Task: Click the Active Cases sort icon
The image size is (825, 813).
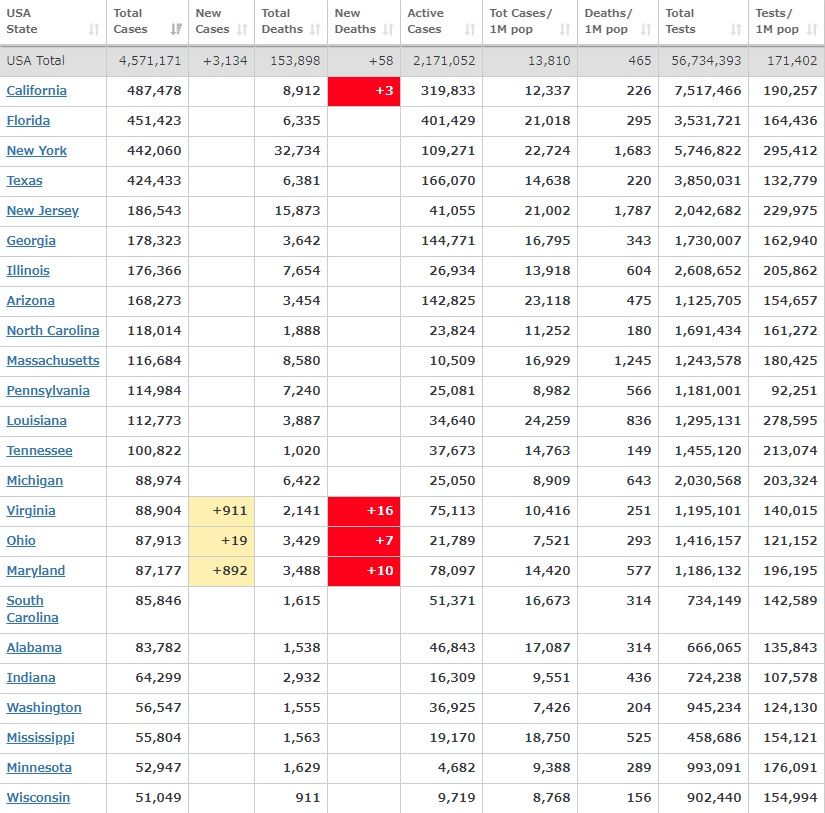Action: point(471,30)
